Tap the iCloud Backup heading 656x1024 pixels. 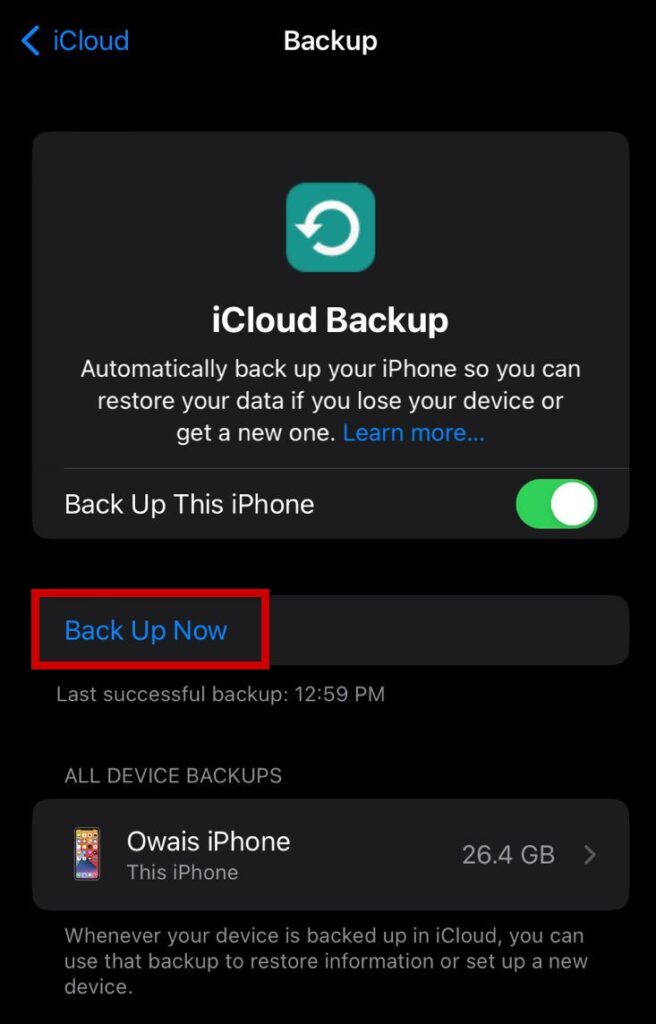331,320
